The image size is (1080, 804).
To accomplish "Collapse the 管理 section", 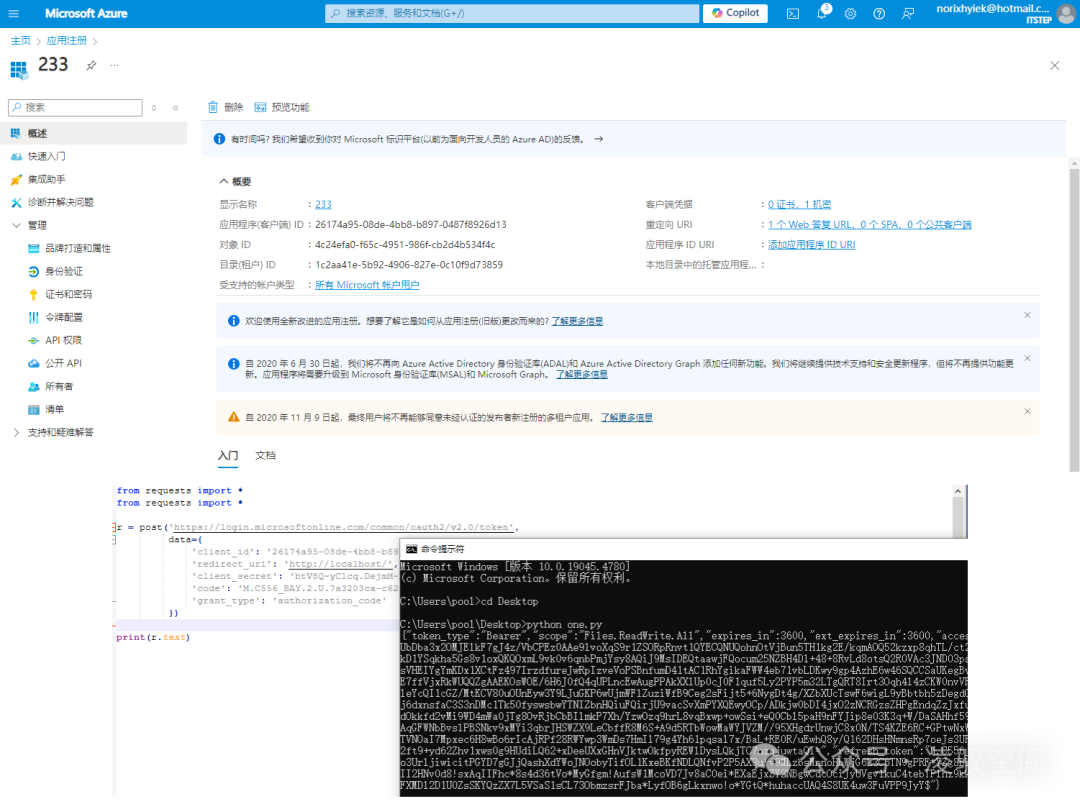I will 17,225.
